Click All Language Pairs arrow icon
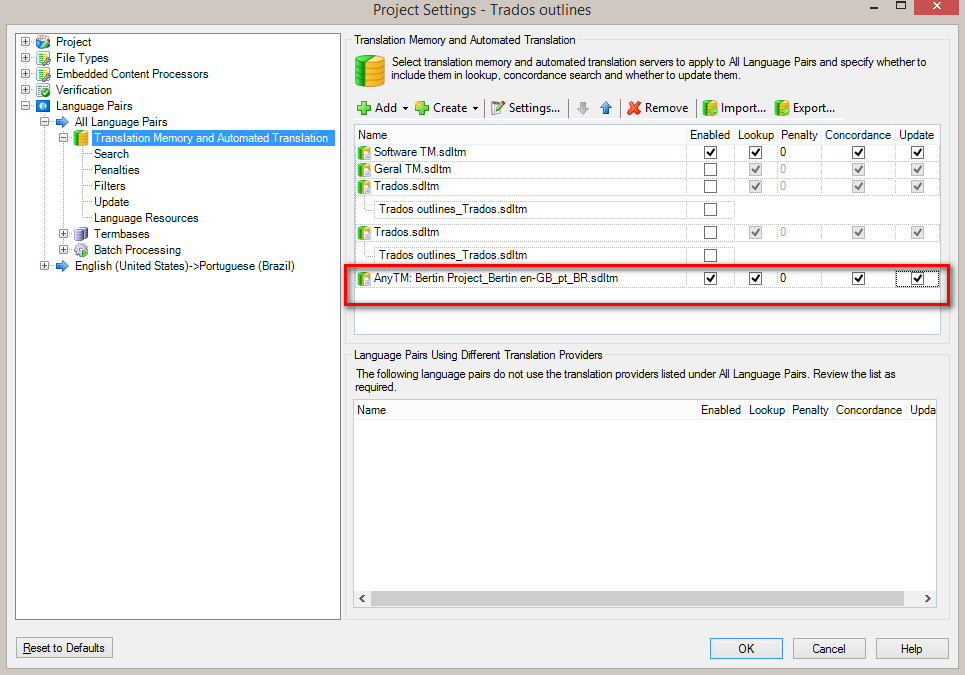The image size is (965, 675). pyautogui.click(x=62, y=122)
